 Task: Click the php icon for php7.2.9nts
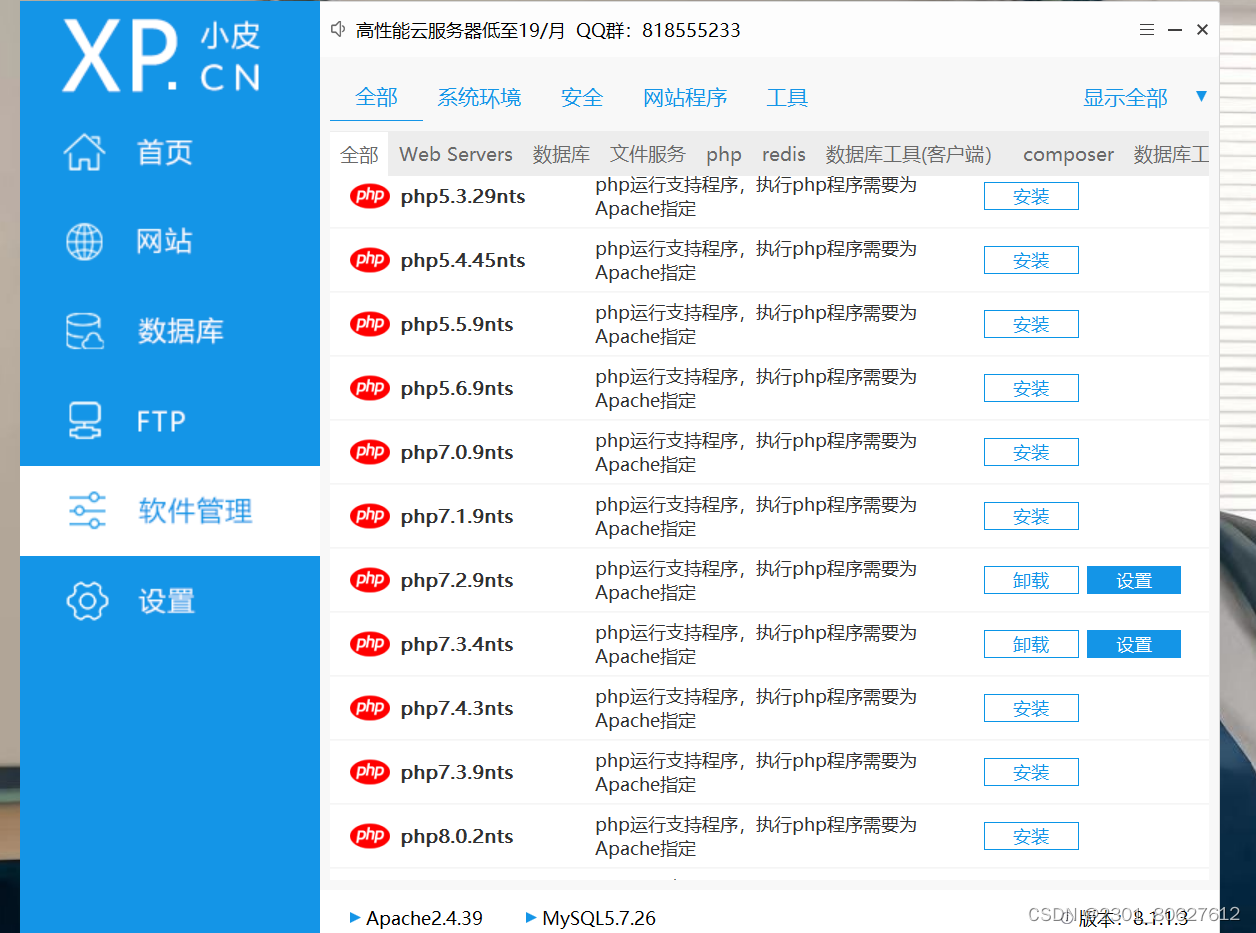point(370,580)
